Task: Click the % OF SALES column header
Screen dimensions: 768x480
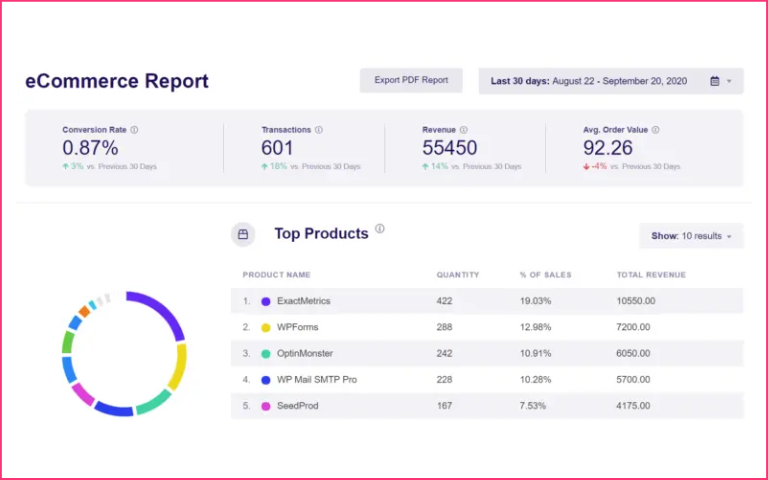Action: (x=546, y=275)
